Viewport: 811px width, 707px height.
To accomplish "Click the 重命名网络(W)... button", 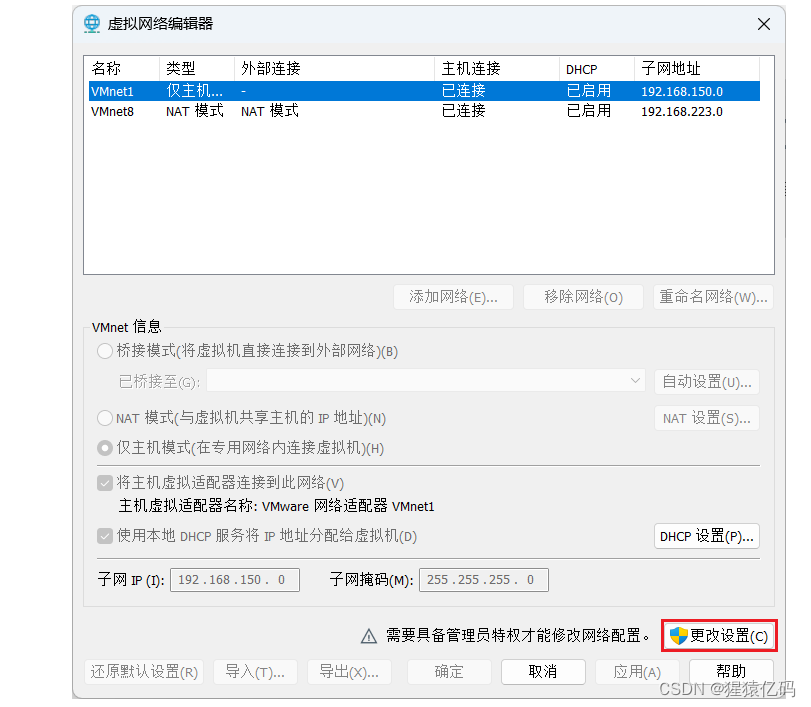I will pos(713,297).
